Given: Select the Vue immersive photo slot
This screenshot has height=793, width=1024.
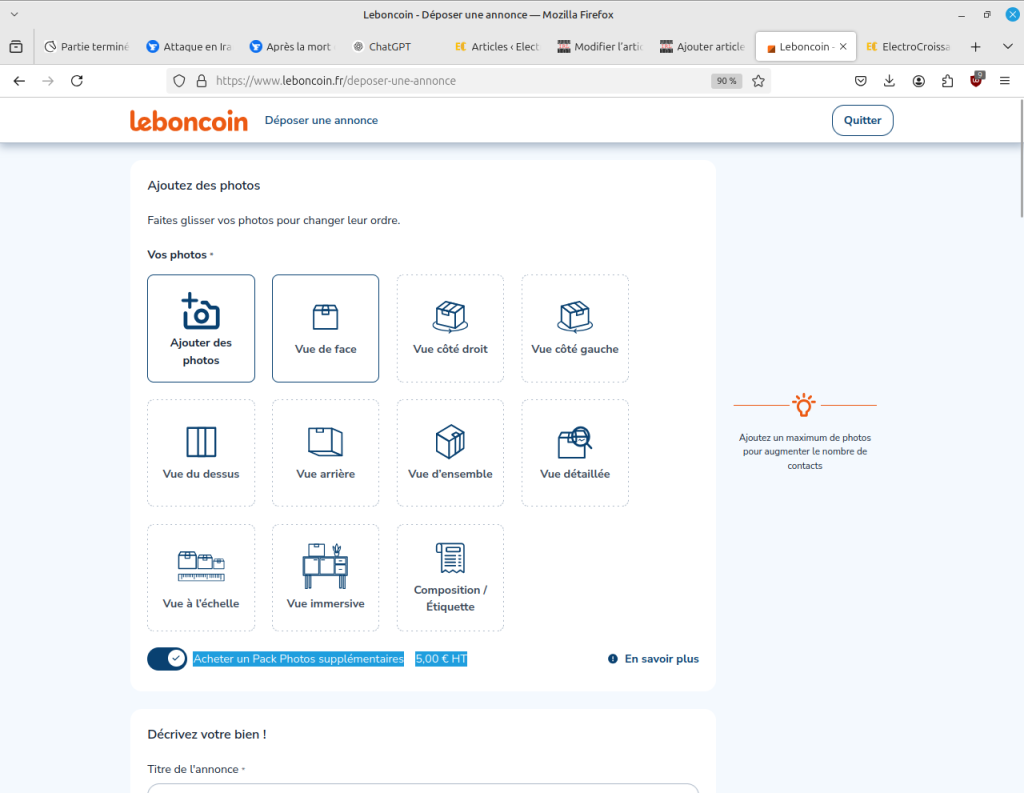Looking at the screenshot, I should point(325,577).
